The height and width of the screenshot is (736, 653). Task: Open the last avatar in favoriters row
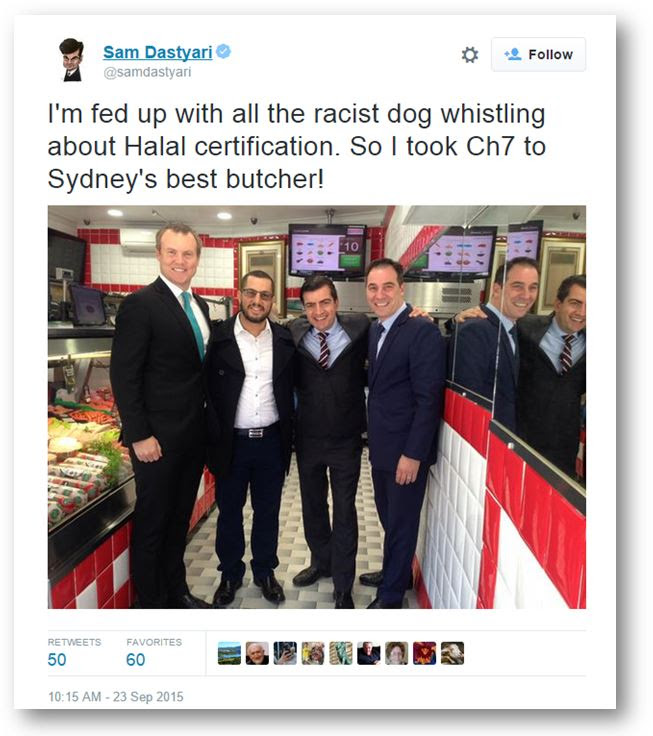pos(453,653)
